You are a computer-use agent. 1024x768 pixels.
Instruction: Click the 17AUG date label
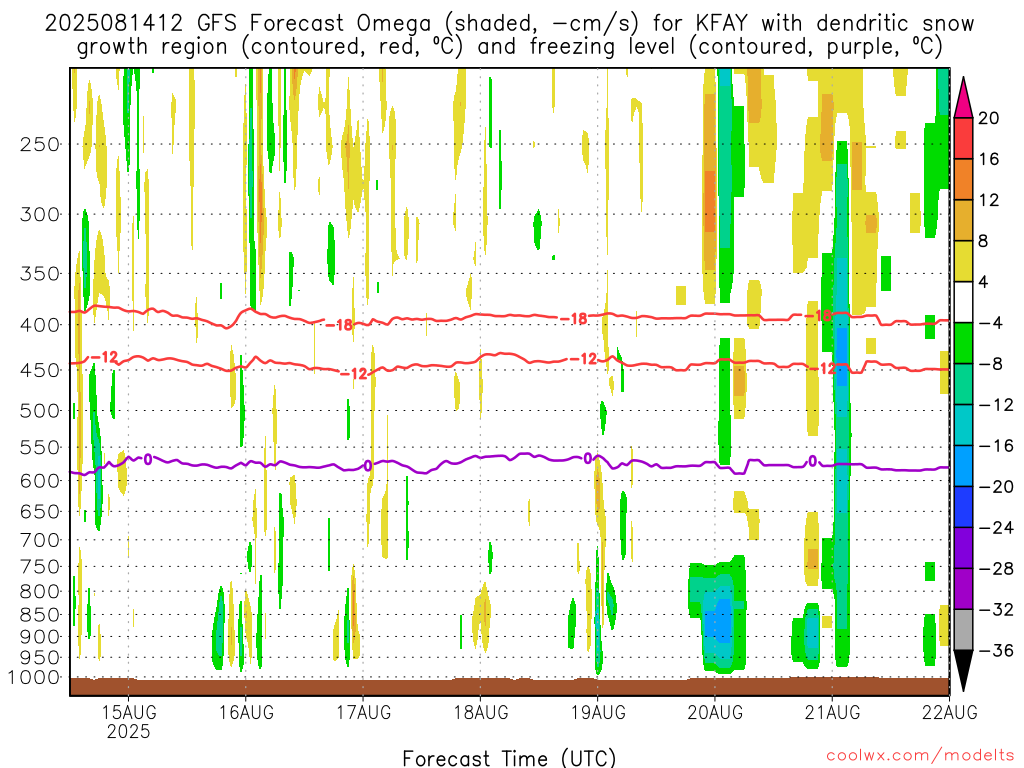pos(363,712)
